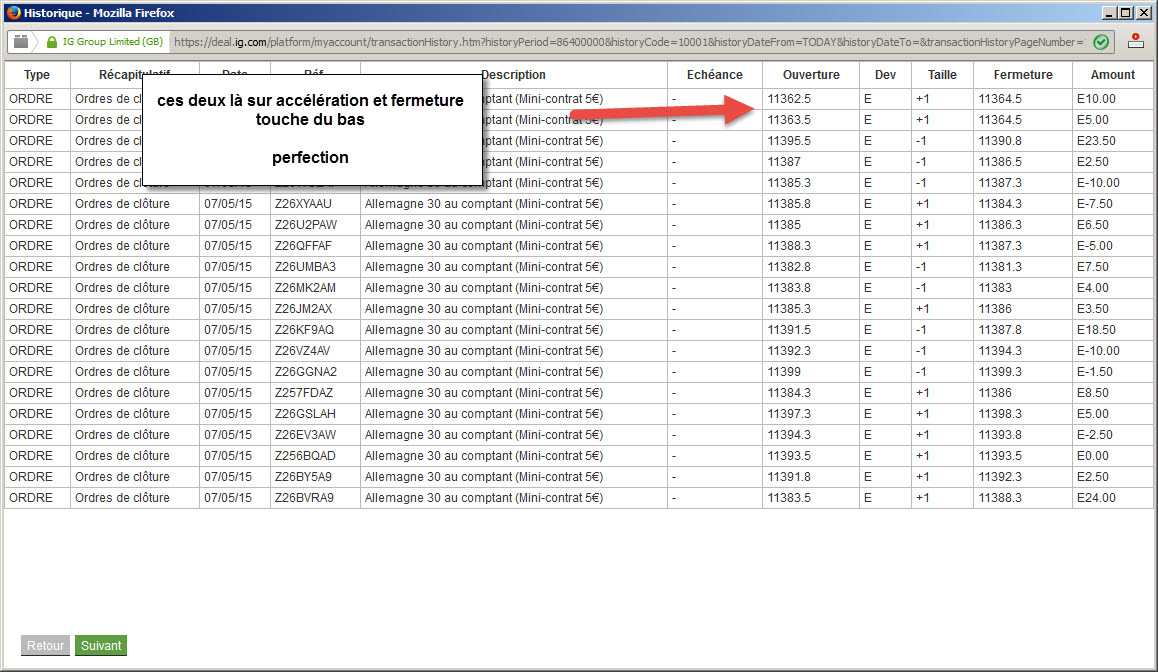Click opening price 11362.5
The height and width of the screenshot is (672, 1158).
point(789,99)
